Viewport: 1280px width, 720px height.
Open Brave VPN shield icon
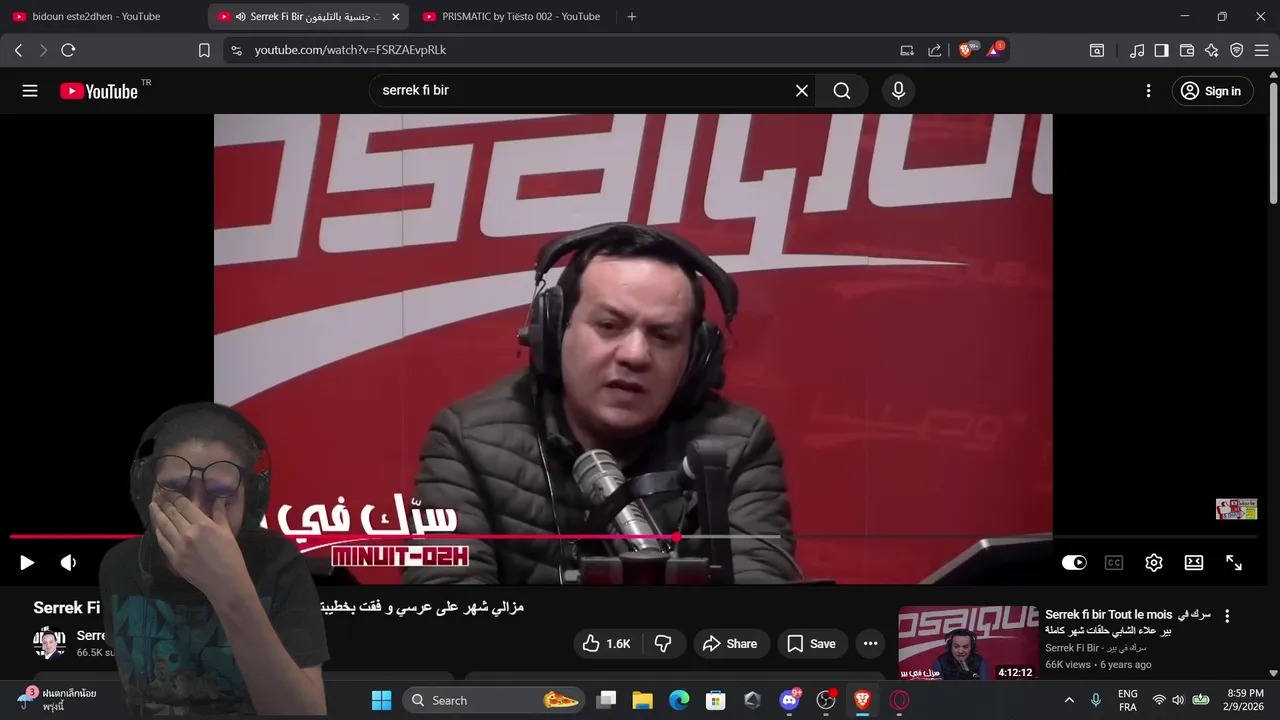pos(1237,50)
